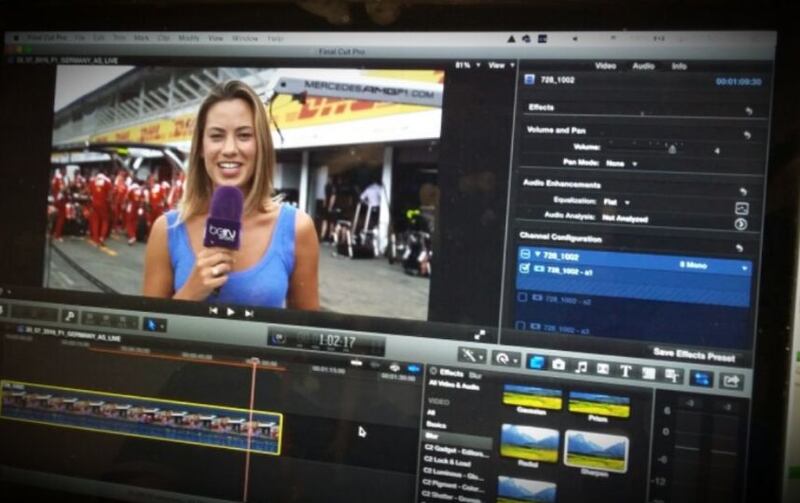Open the Equalization Flat dropdown
The image size is (800, 503).
(x=616, y=202)
